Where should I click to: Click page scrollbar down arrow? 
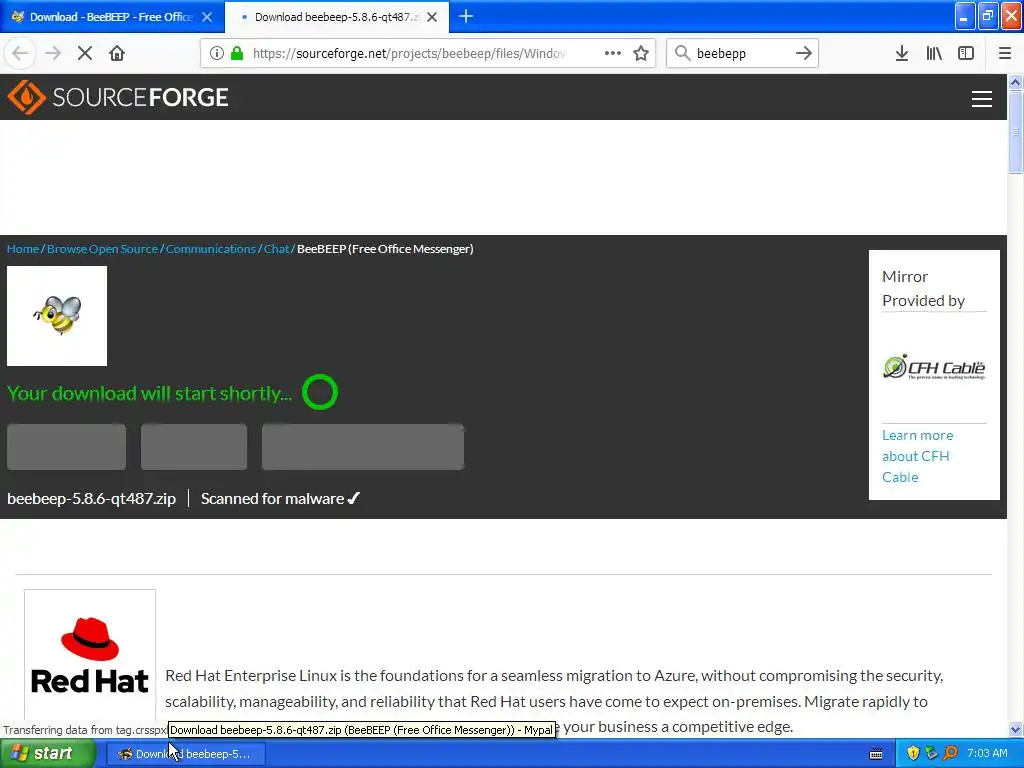click(x=1015, y=729)
